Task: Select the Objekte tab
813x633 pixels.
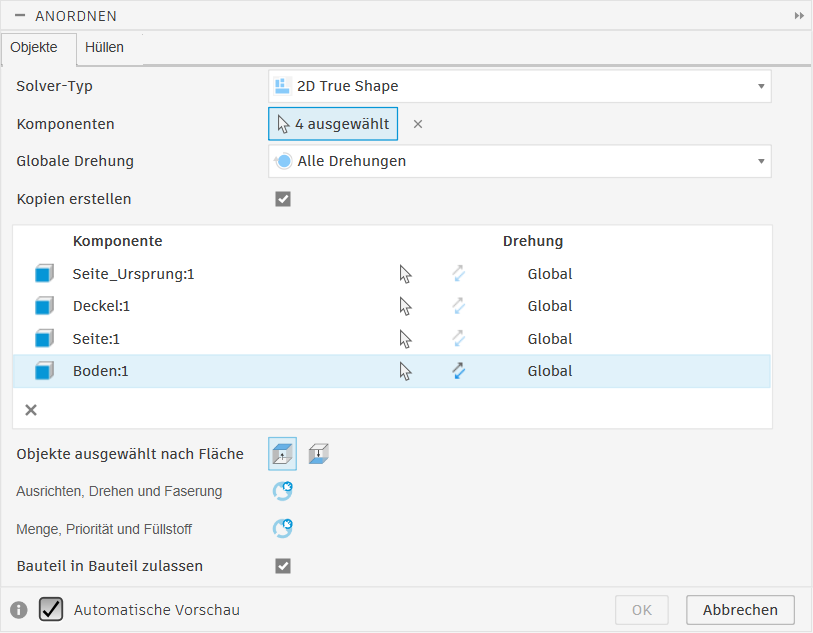Action: point(34,47)
